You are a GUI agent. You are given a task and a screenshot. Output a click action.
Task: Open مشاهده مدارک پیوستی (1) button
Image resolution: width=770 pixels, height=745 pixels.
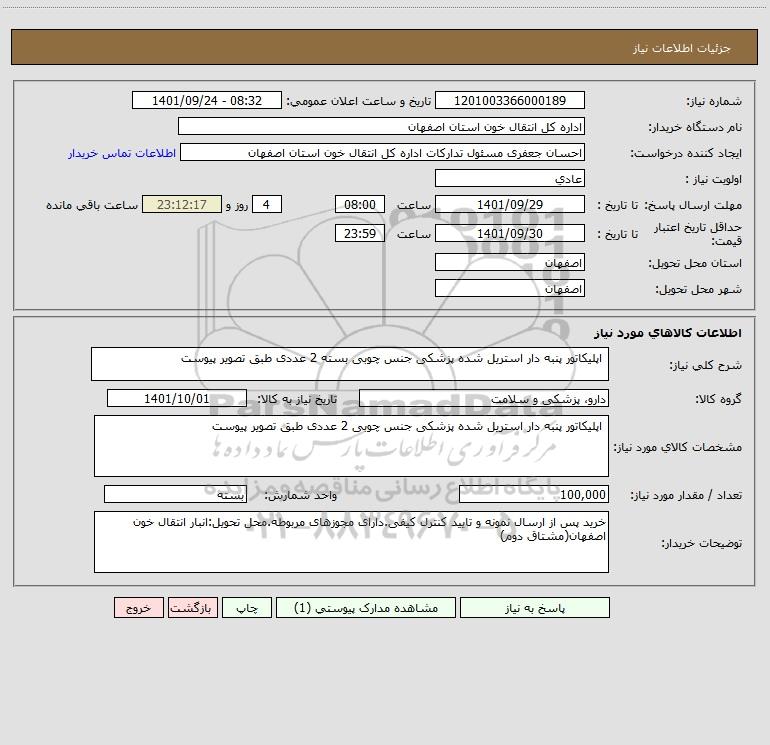point(366,608)
